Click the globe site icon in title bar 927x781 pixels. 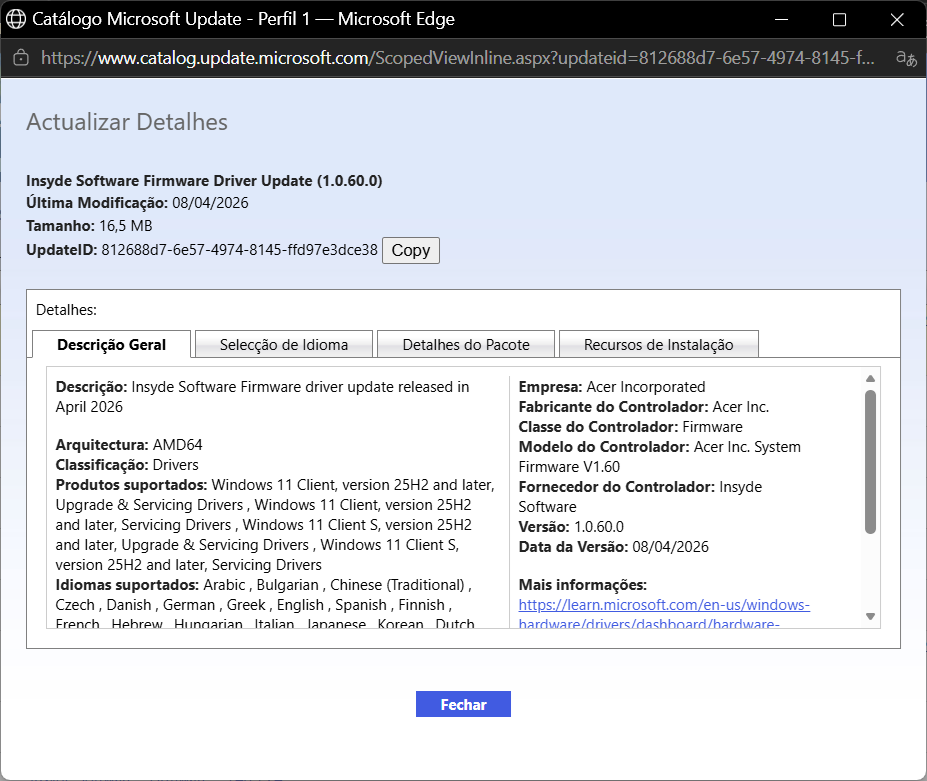pyautogui.click(x=16, y=19)
